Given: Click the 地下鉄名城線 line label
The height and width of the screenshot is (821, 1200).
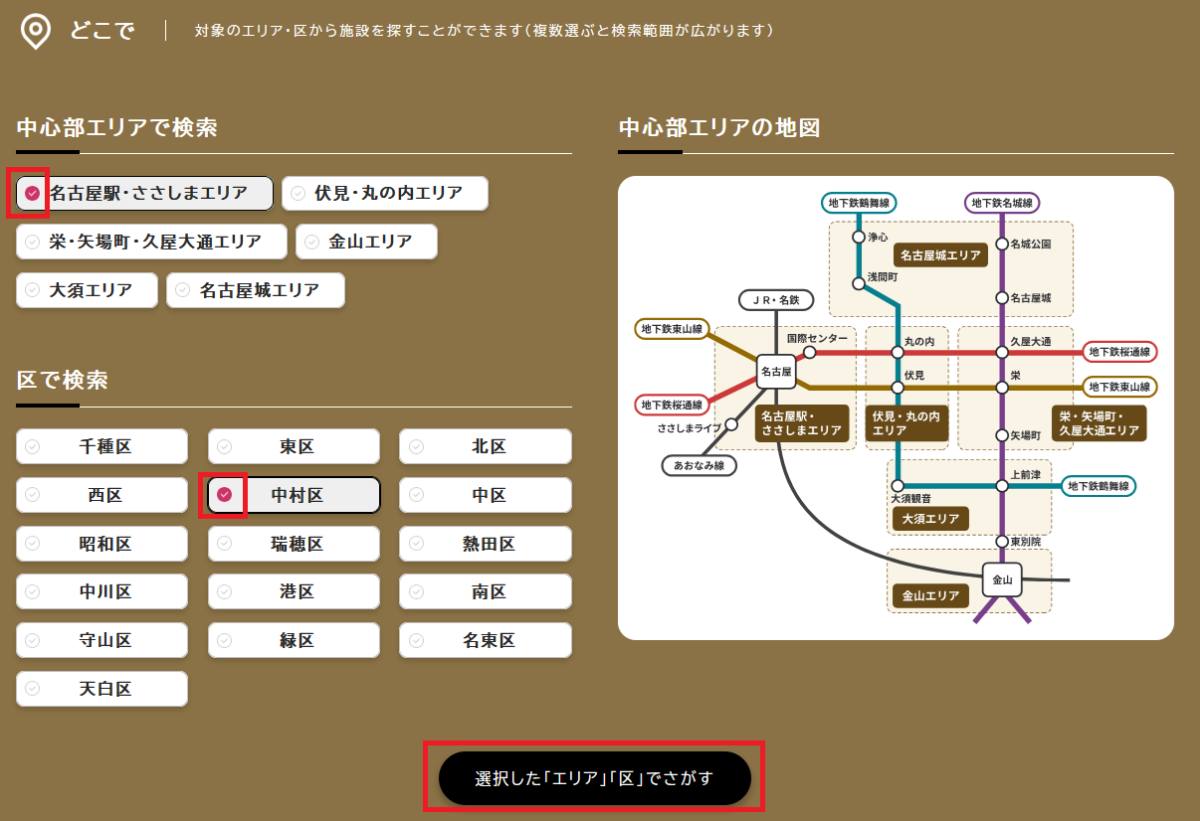Looking at the screenshot, I should [x=1002, y=203].
